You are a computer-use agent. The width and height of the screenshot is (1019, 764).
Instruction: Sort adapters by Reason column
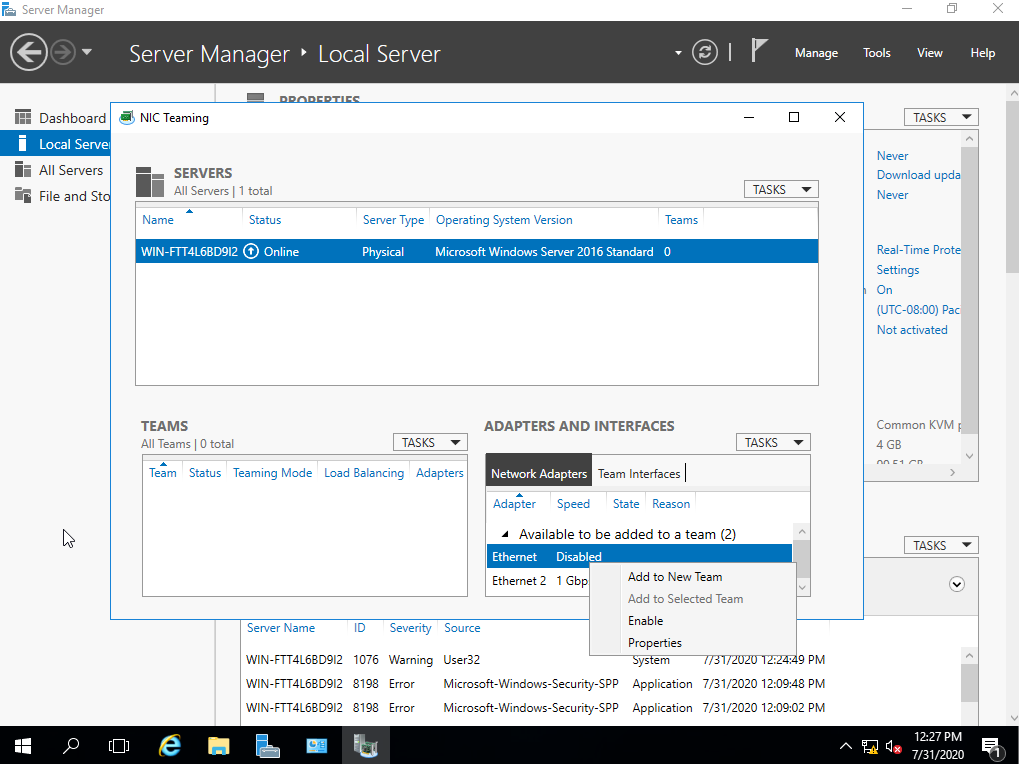[671, 503]
